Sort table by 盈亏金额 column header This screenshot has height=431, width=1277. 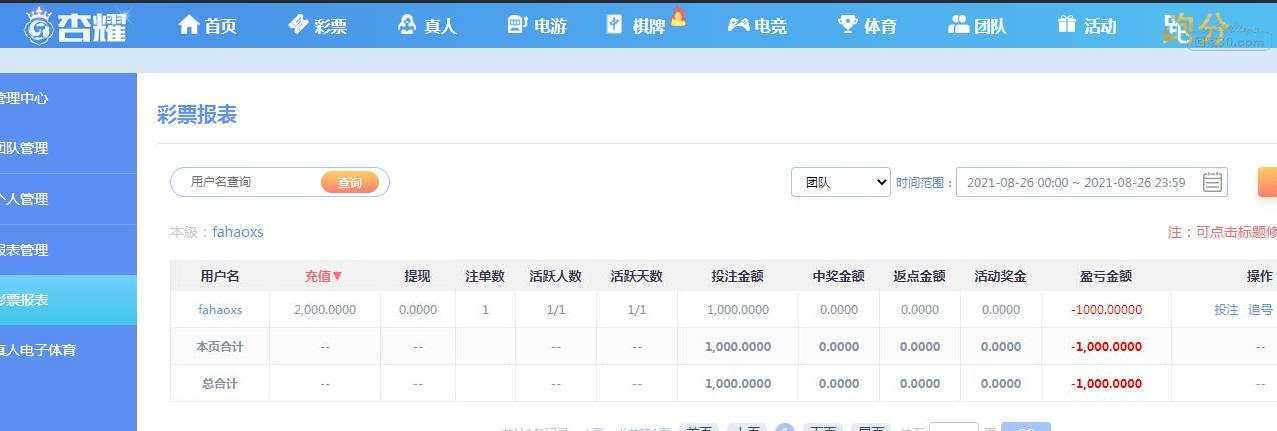[x=1106, y=276]
